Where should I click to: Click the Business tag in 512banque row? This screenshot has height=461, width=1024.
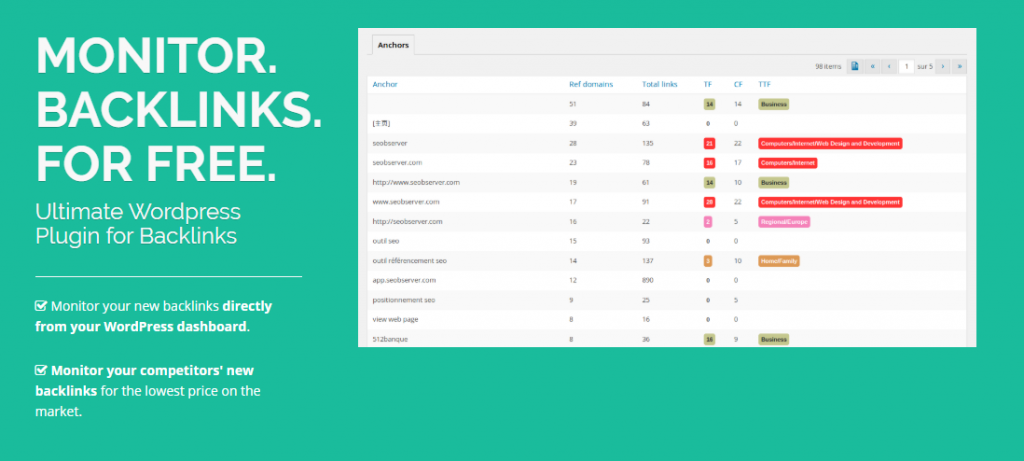tap(773, 339)
